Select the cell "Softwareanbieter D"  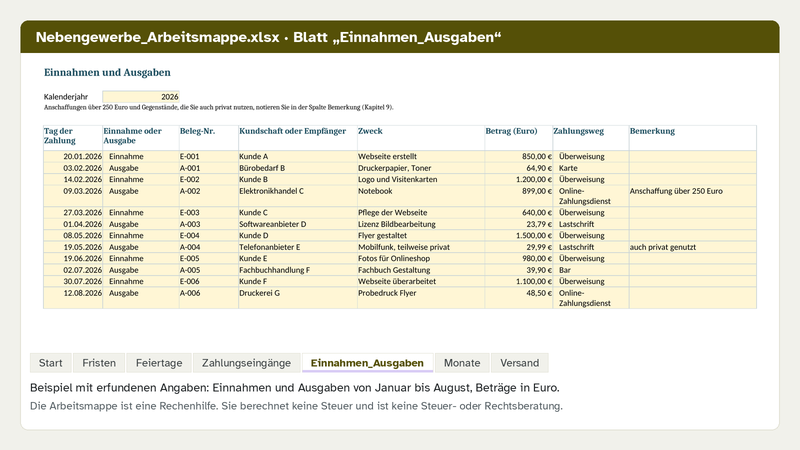298,224
